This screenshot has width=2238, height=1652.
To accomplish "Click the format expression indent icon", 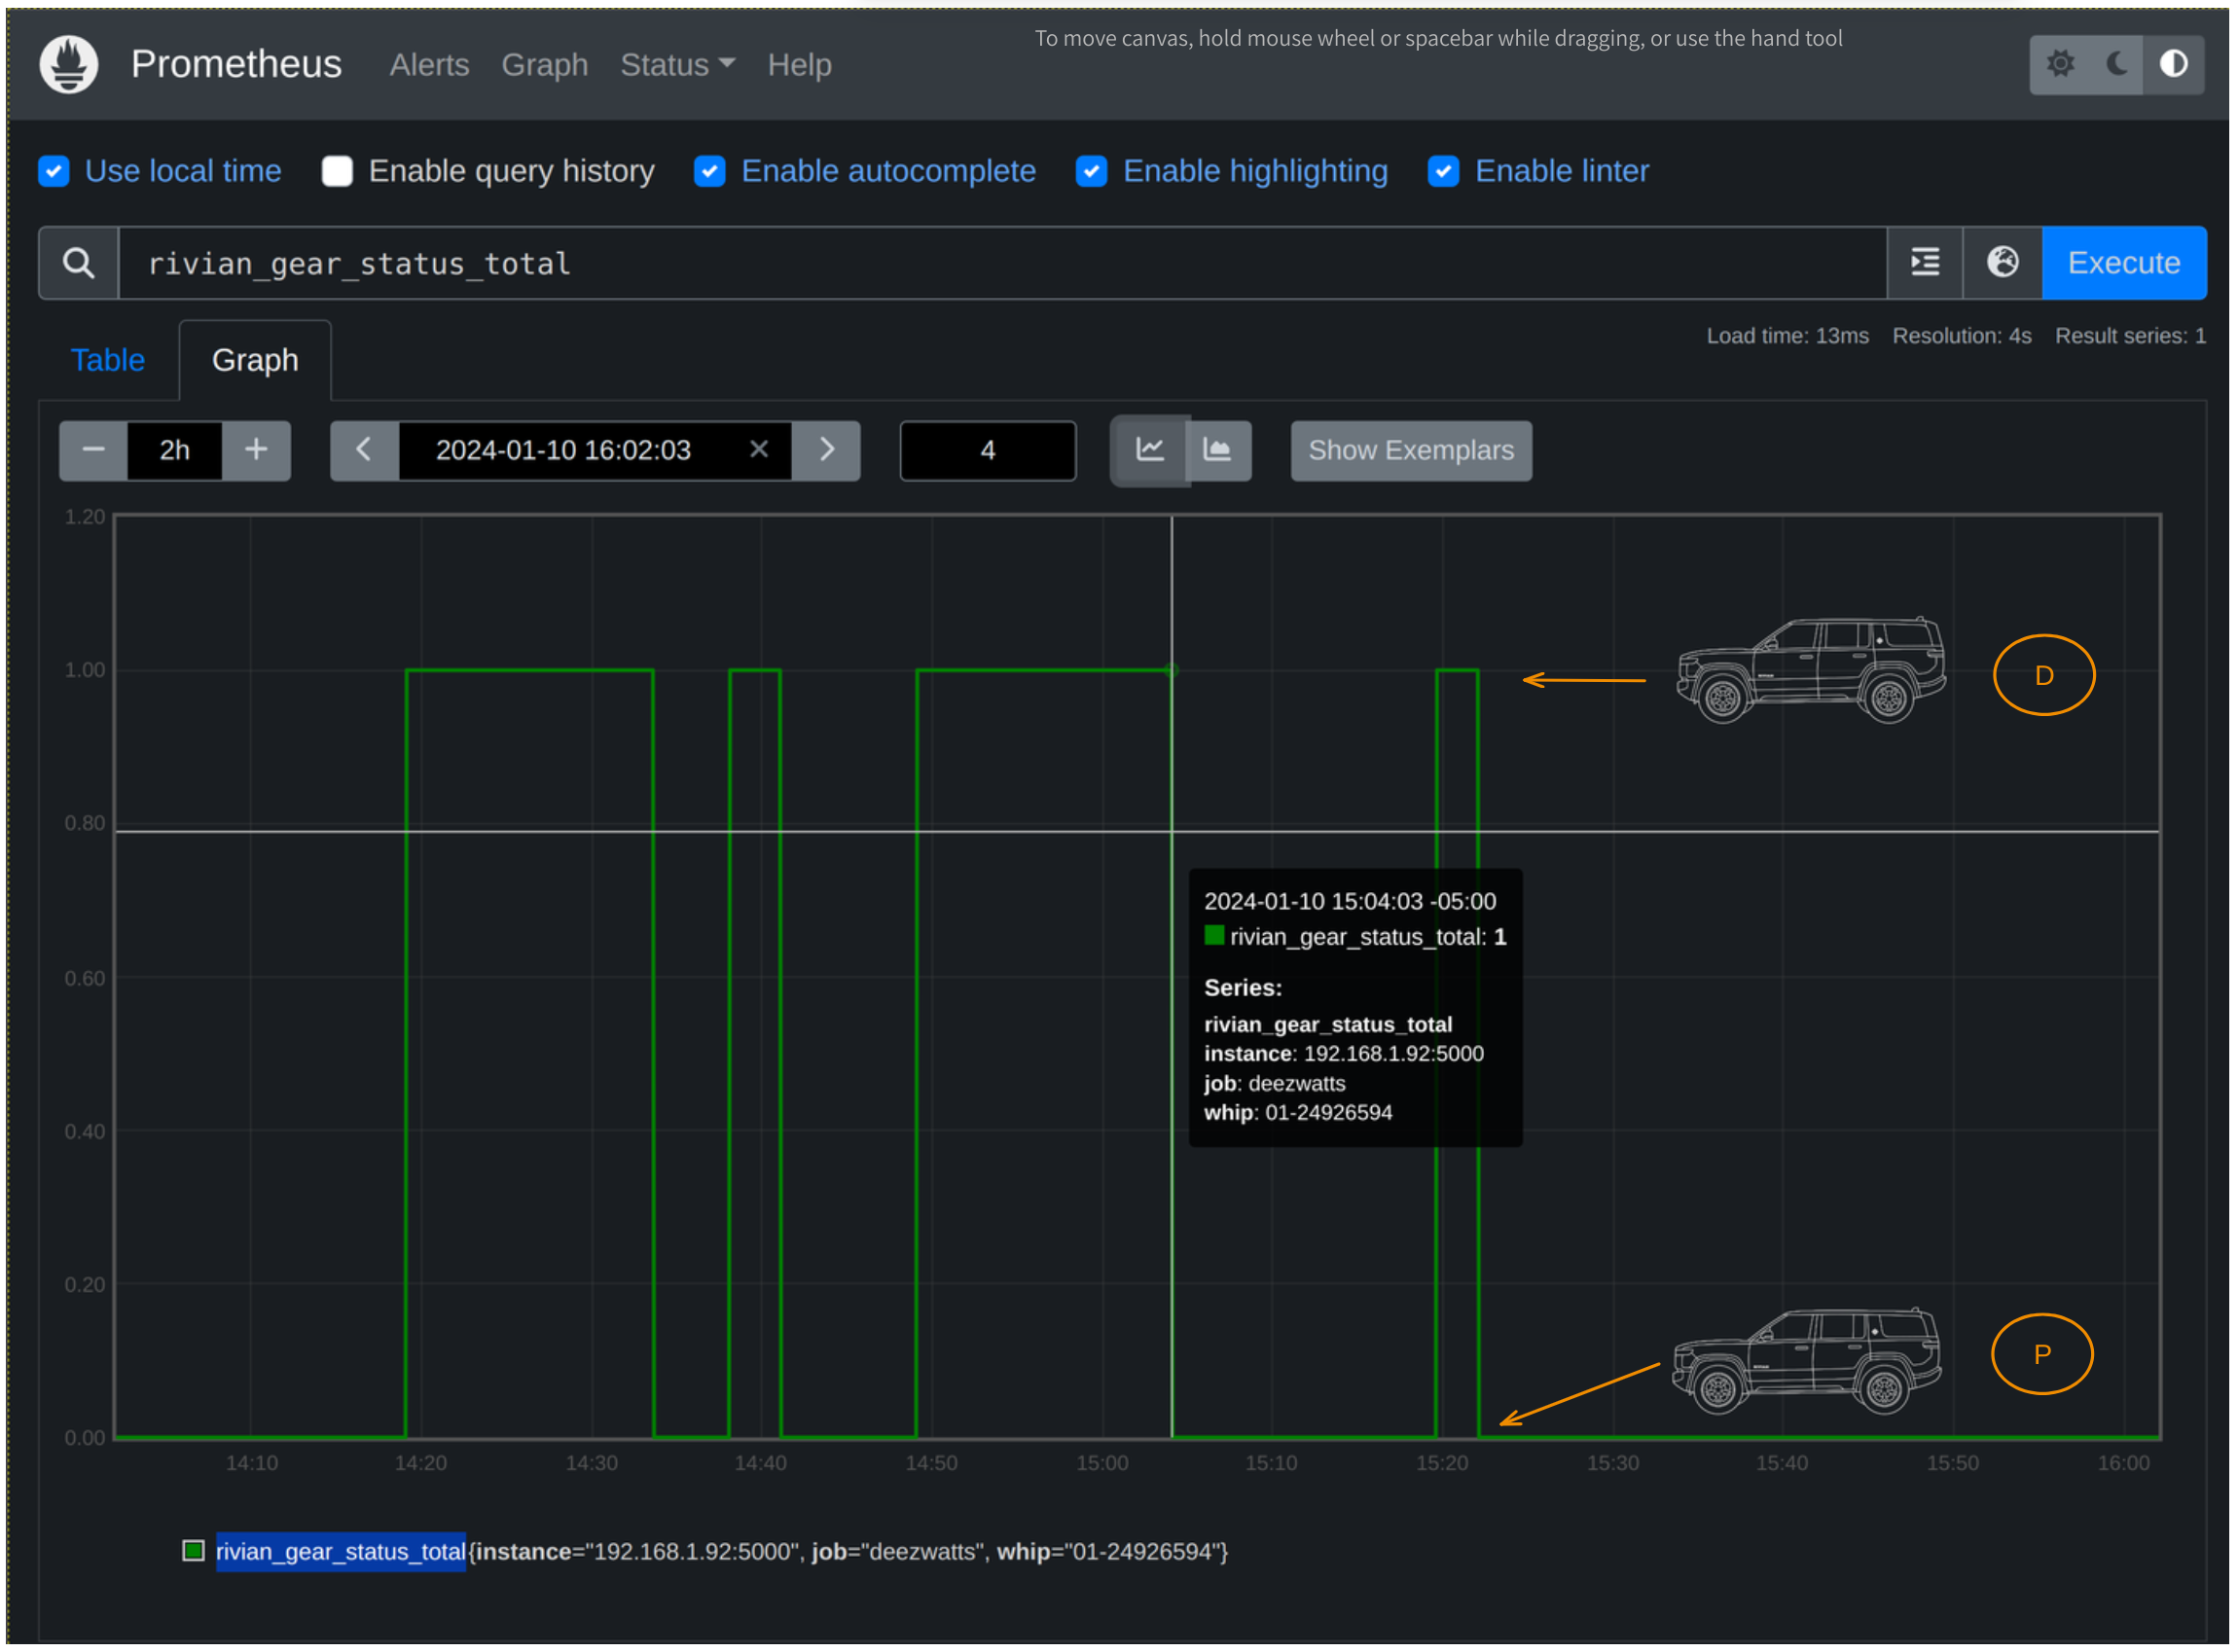I will (1926, 263).
